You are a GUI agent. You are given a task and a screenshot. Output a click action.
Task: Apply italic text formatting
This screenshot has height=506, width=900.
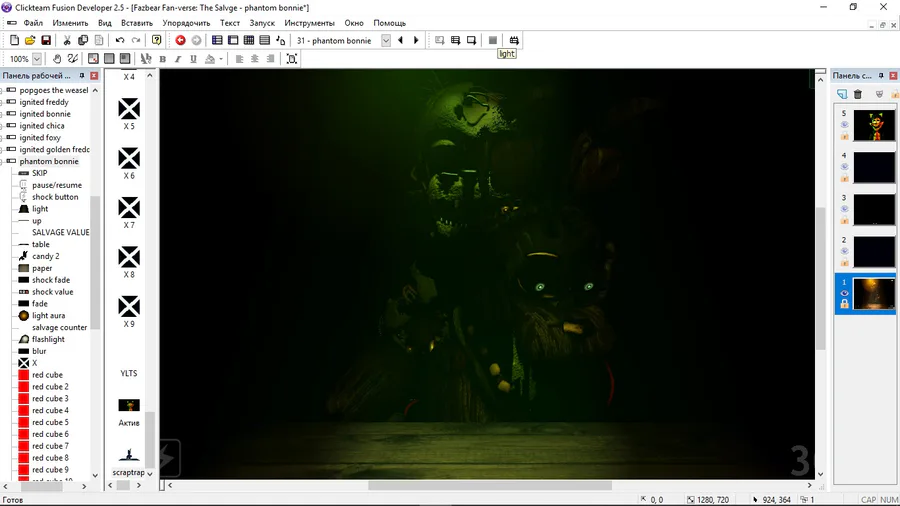coord(178,59)
